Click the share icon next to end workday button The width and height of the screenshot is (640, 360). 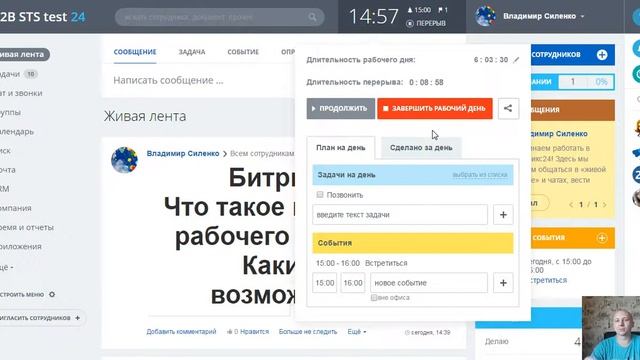(x=508, y=109)
